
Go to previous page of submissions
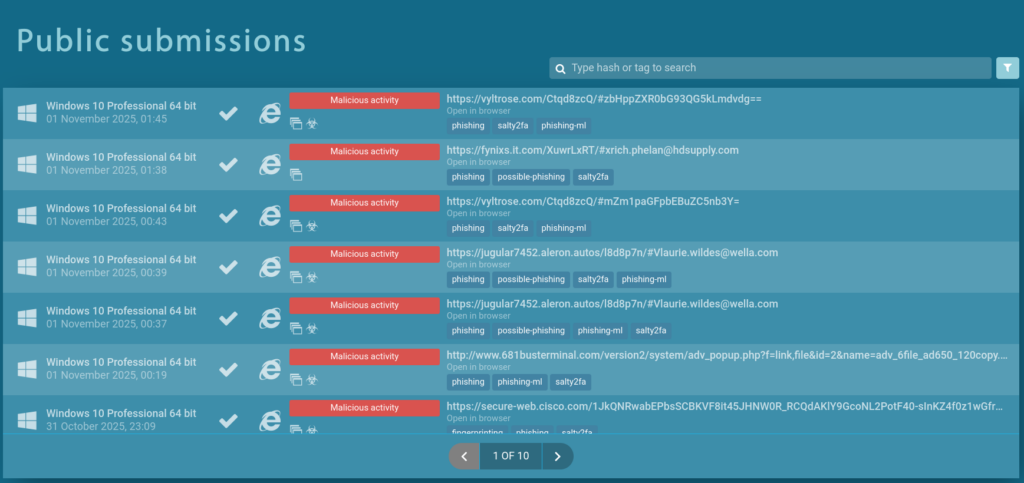pyautogui.click(x=464, y=456)
